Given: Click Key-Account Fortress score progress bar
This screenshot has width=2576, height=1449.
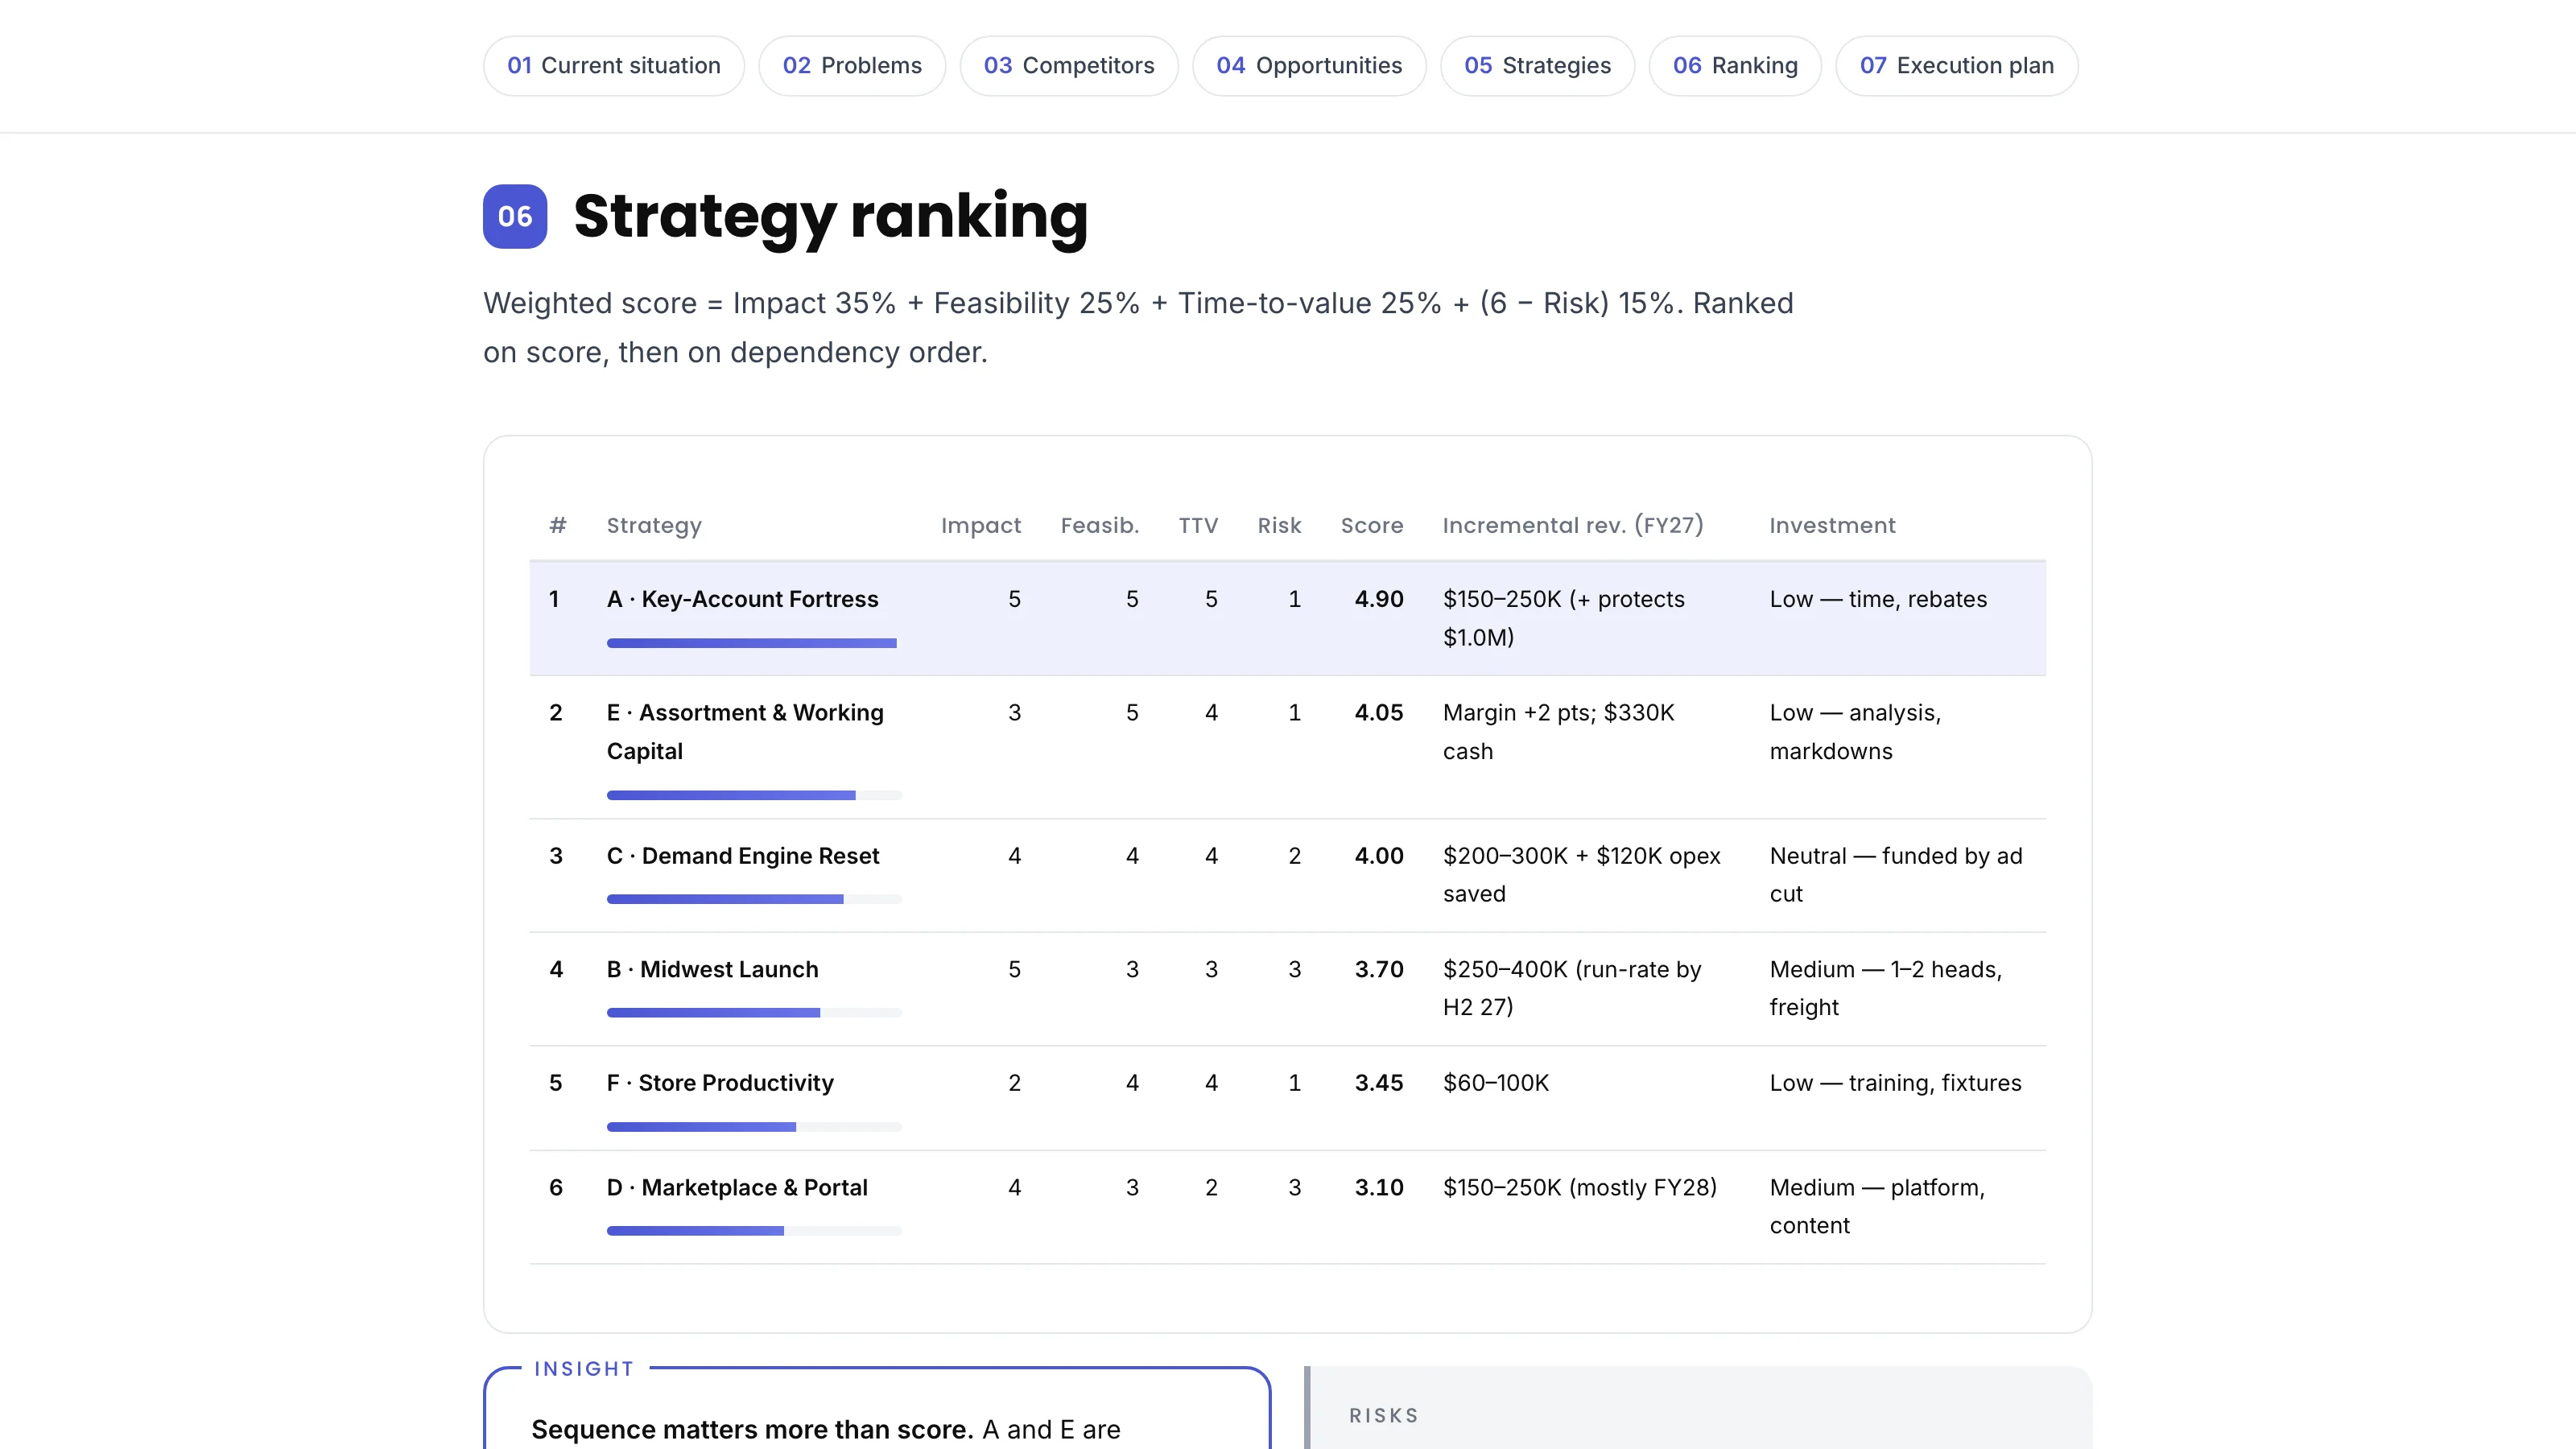Looking at the screenshot, I should [x=754, y=643].
